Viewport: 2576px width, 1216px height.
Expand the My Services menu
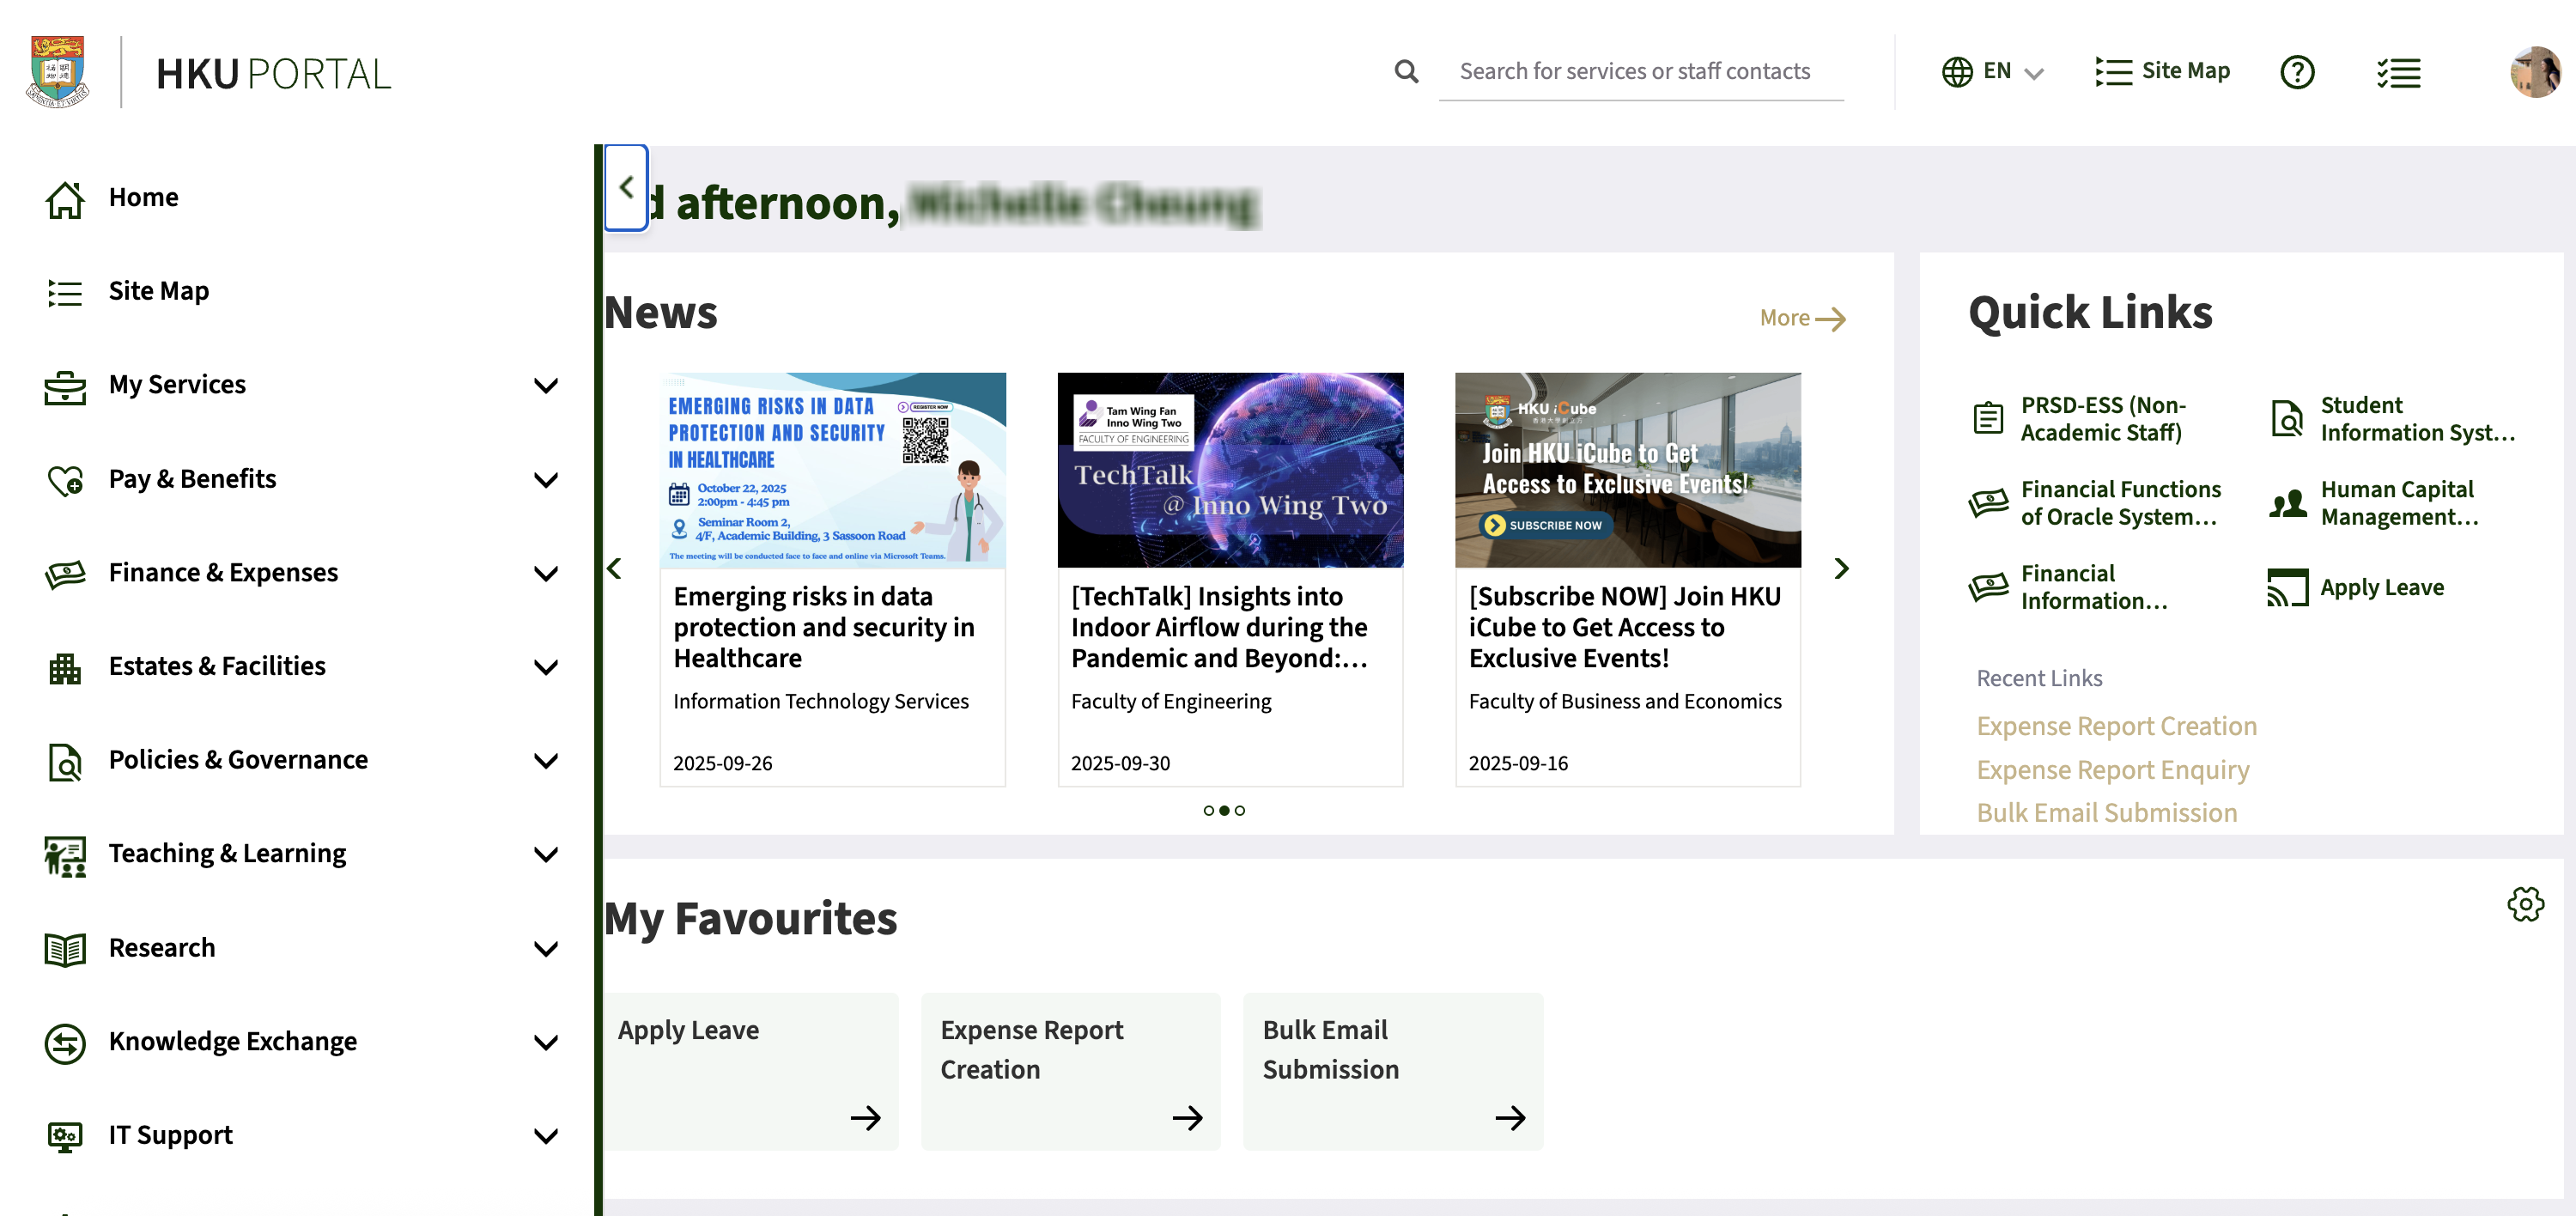click(x=546, y=385)
